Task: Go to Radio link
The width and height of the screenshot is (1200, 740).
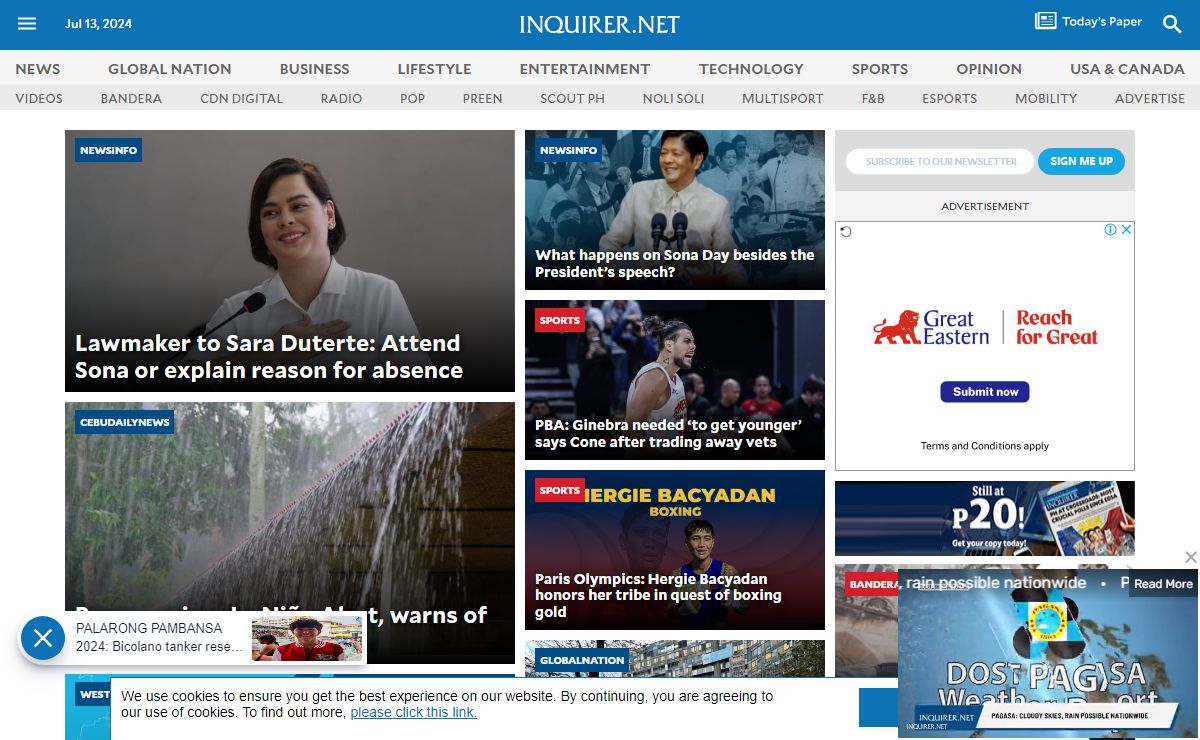Action: coord(341,98)
